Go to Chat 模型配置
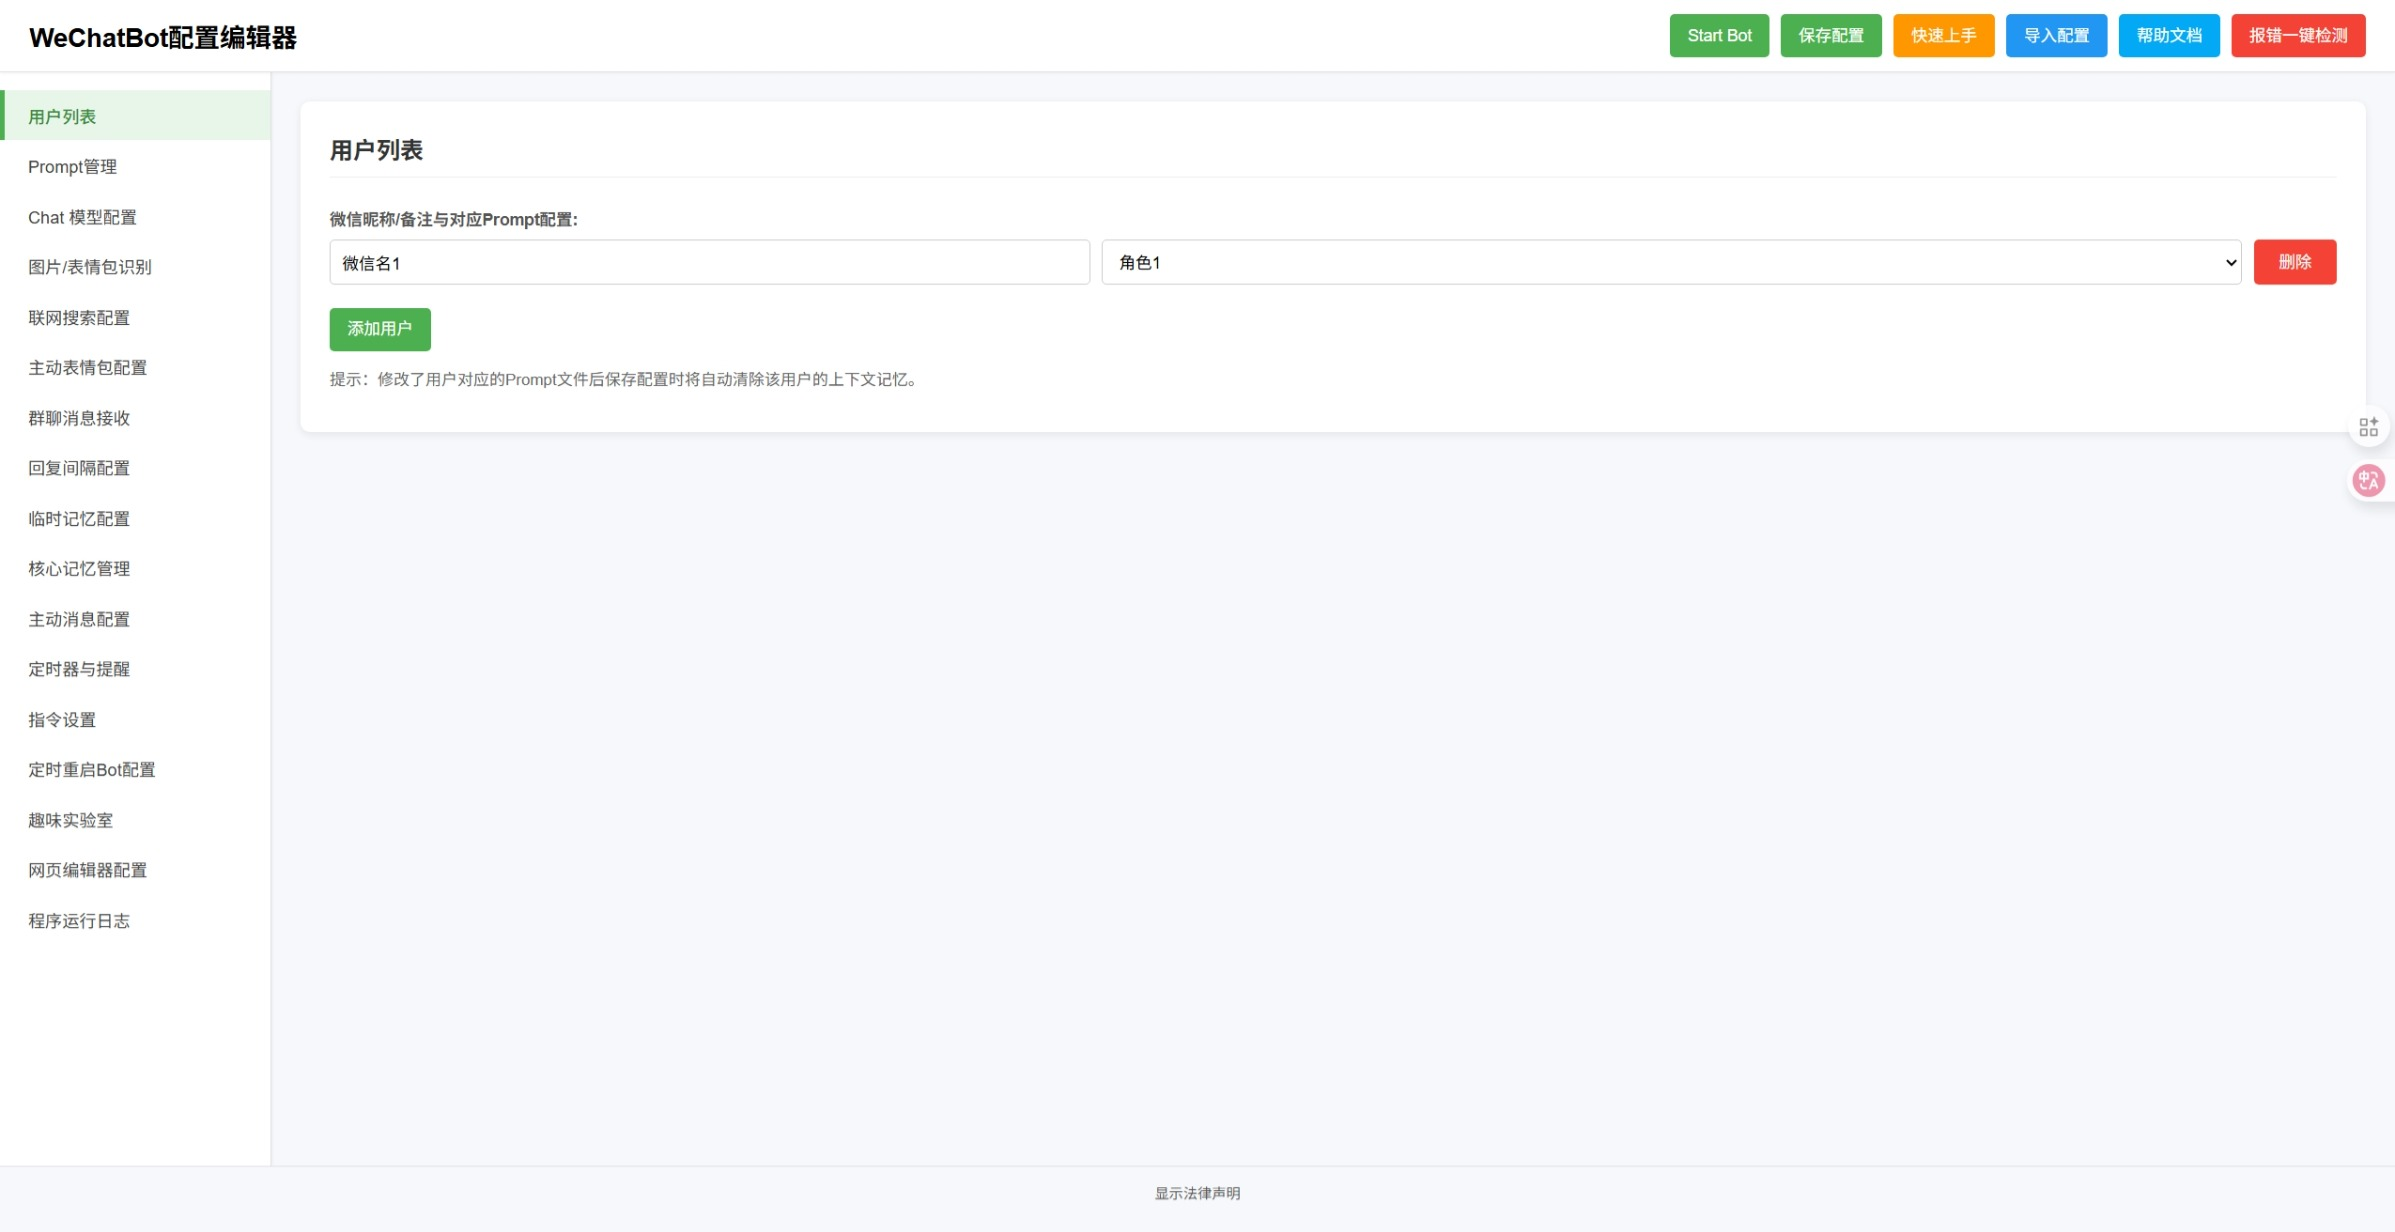The width and height of the screenshot is (2395, 1232). click(135, 217)
